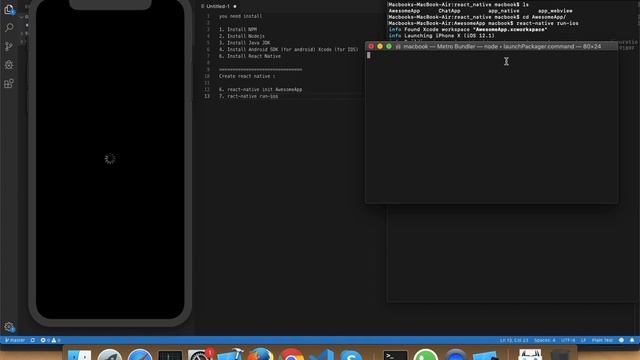Open the VS Code Explorer view
The image size is (640, 360).
click(9, 9)
